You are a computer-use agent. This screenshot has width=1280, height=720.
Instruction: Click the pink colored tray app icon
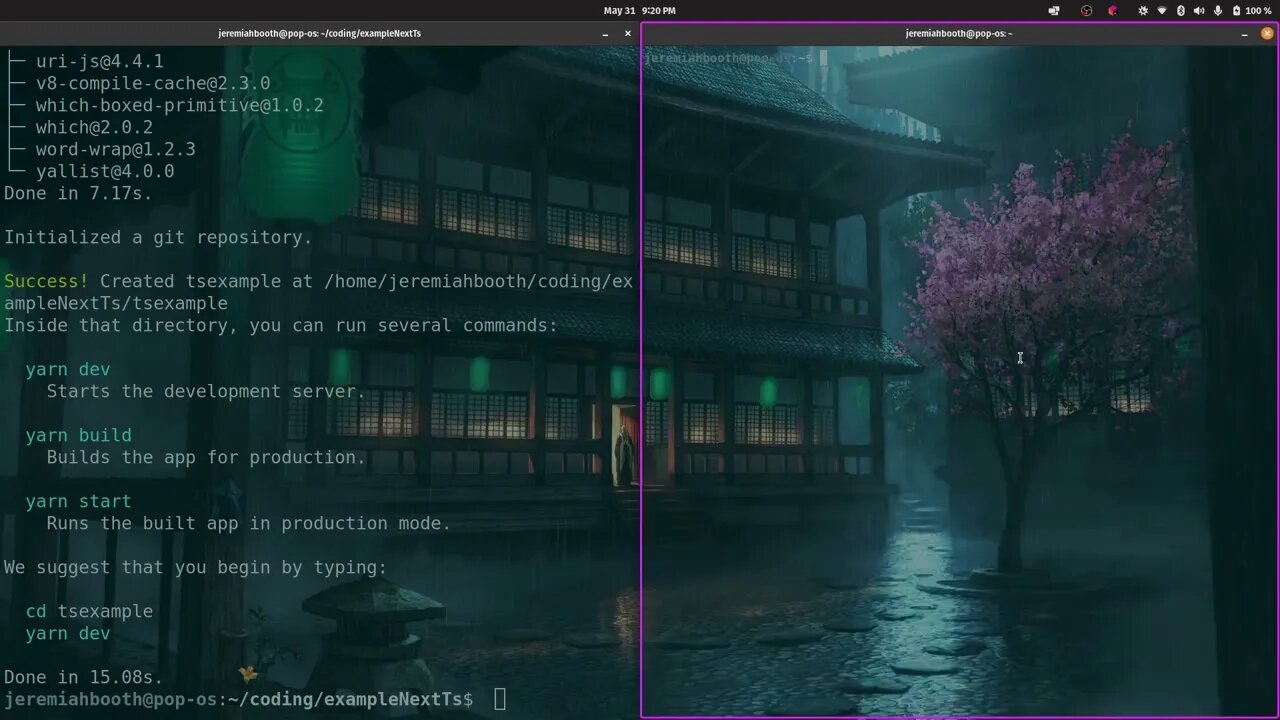coord(1113,10)
